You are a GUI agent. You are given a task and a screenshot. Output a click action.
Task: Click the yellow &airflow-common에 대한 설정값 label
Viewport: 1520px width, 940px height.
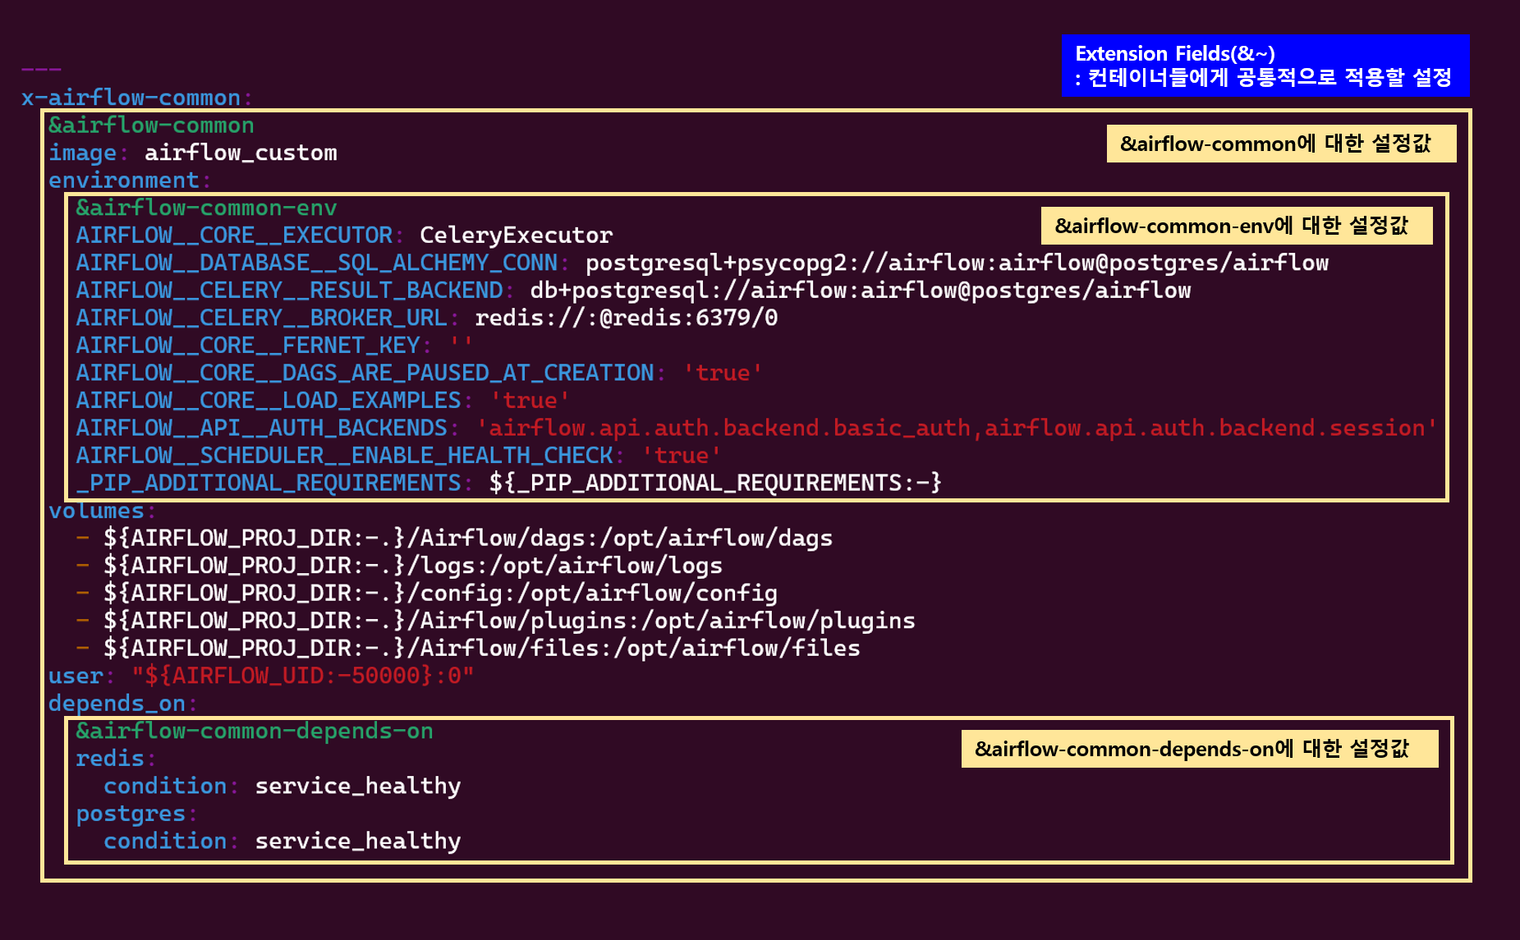pyautogui.click(x=1281, y=144)
